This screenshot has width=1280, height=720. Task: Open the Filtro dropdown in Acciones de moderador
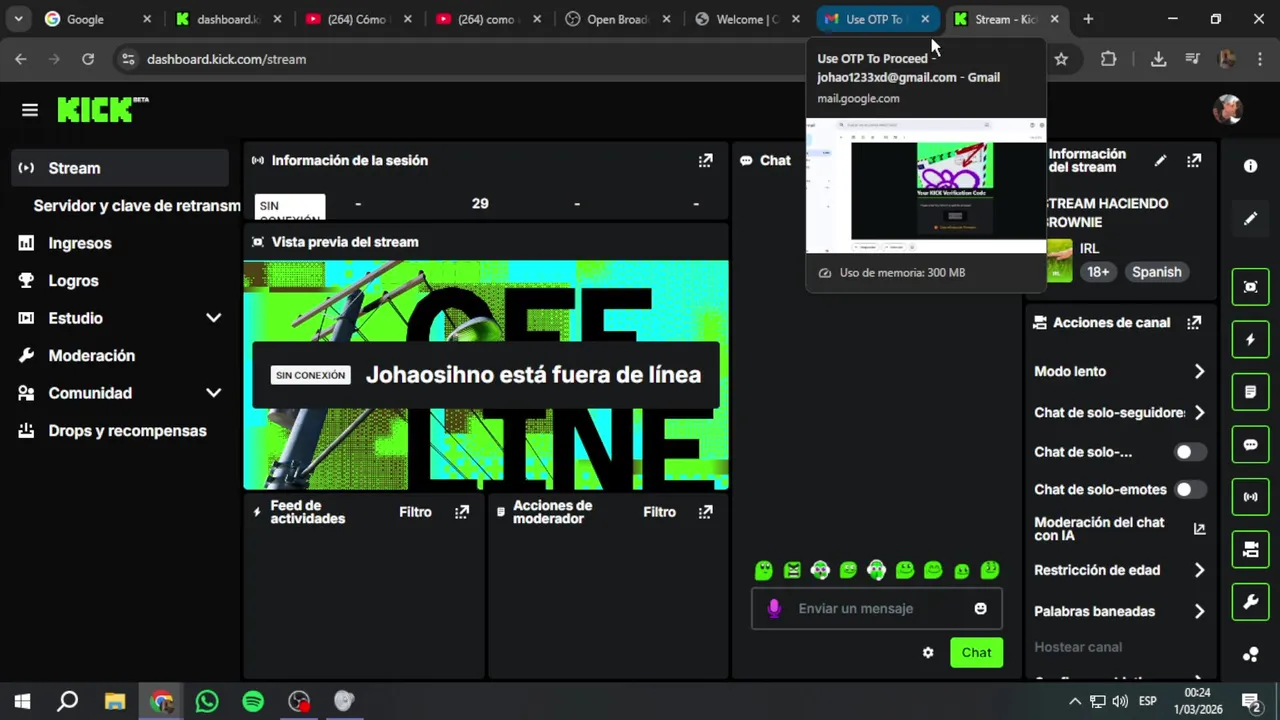click(x=659, y=512)
